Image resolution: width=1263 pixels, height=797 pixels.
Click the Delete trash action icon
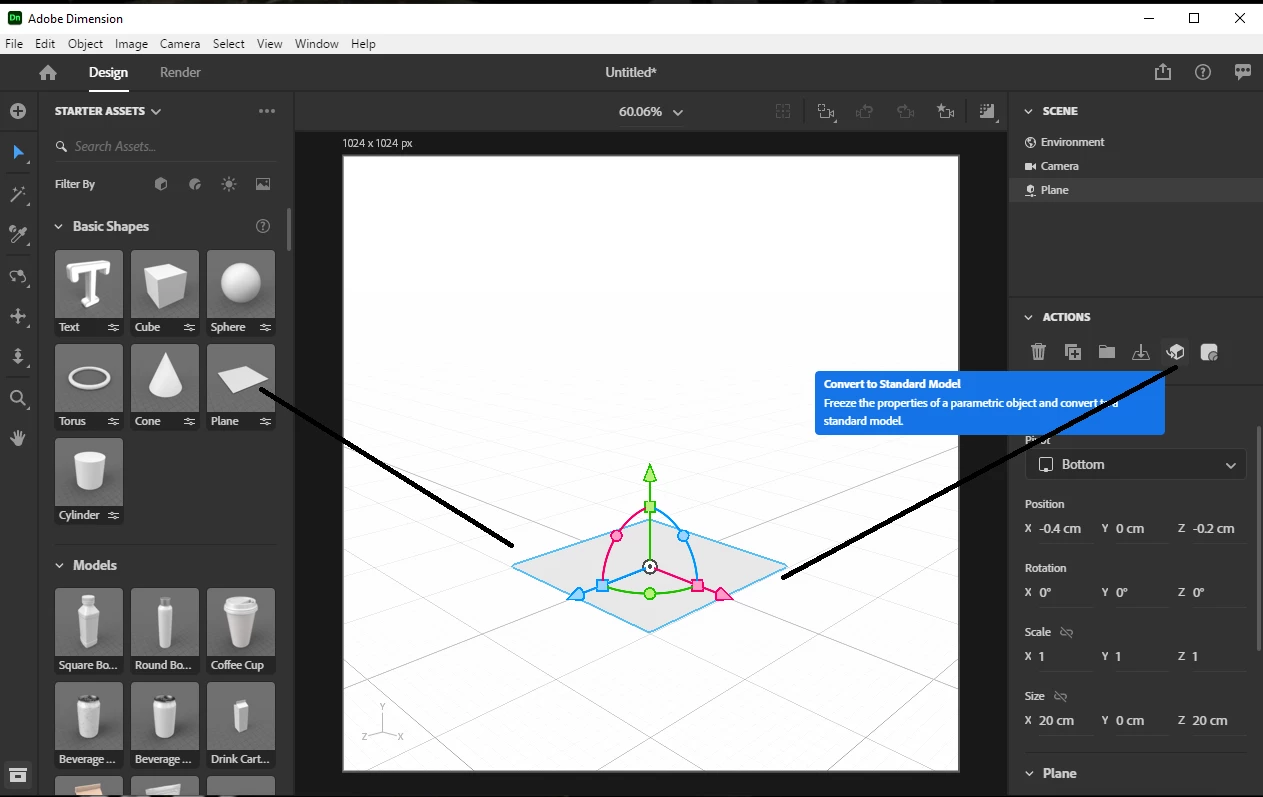(1039, 352)
